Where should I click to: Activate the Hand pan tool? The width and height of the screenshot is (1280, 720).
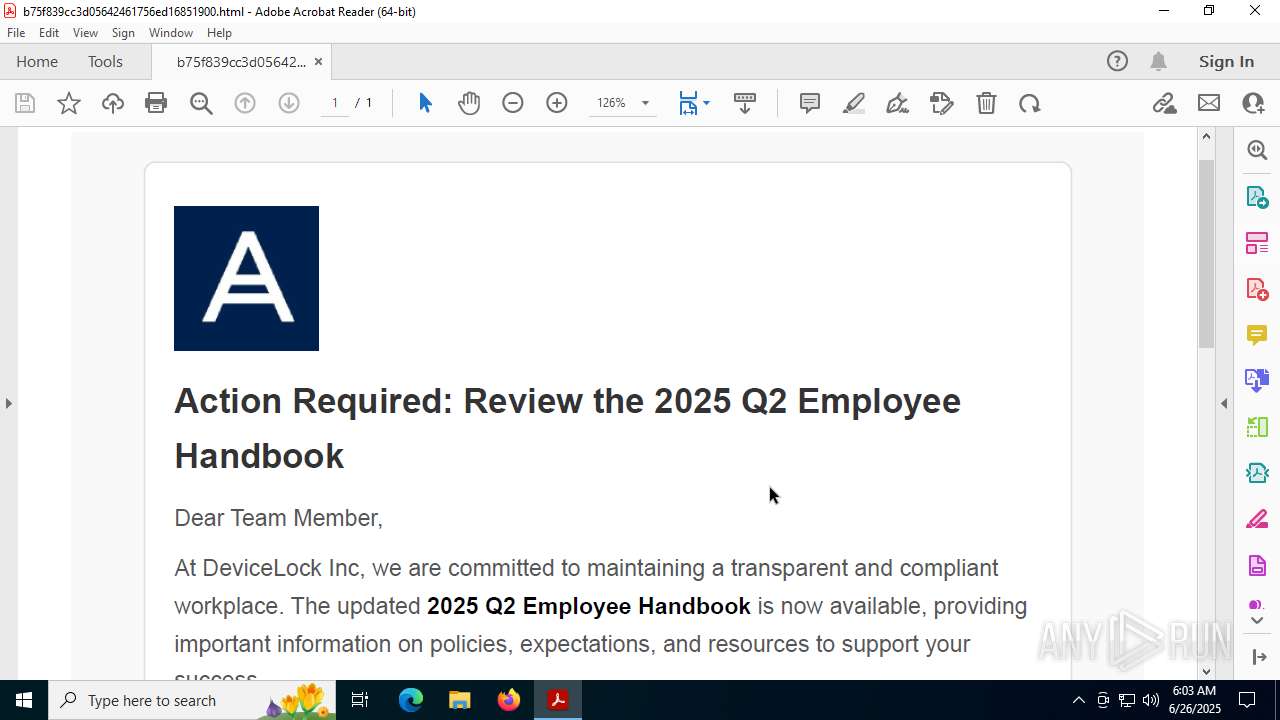click(469, 103)
